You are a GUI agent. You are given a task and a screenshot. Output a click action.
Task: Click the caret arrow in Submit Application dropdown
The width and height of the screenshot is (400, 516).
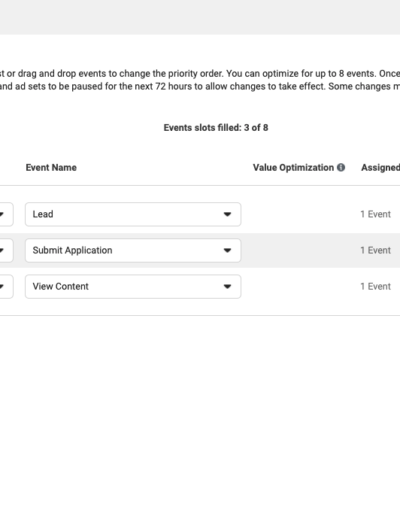[x=227, y=250]
